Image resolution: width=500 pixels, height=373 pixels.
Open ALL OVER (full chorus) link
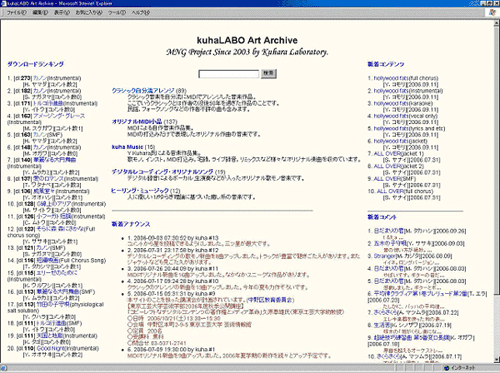point(390,191)
